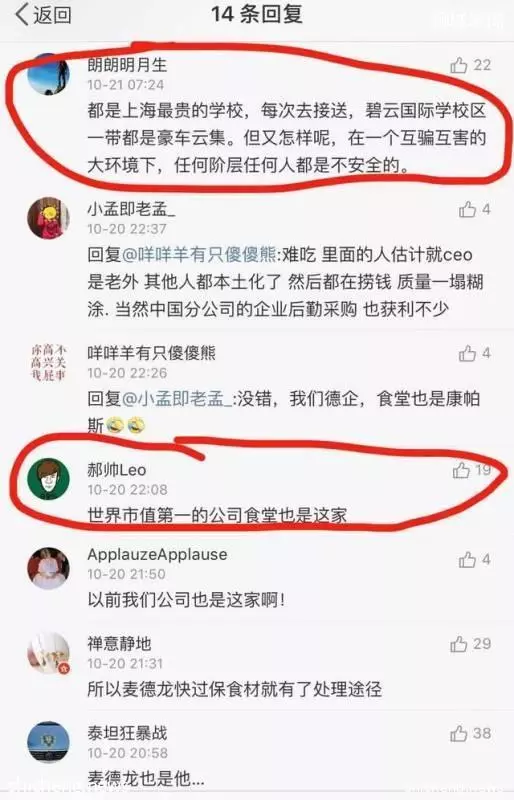Tap thumbs-up on 郝帅Leo's comment
Image resolution: width=514 pixels, height=800 pixels.
[x=461, y=470]
